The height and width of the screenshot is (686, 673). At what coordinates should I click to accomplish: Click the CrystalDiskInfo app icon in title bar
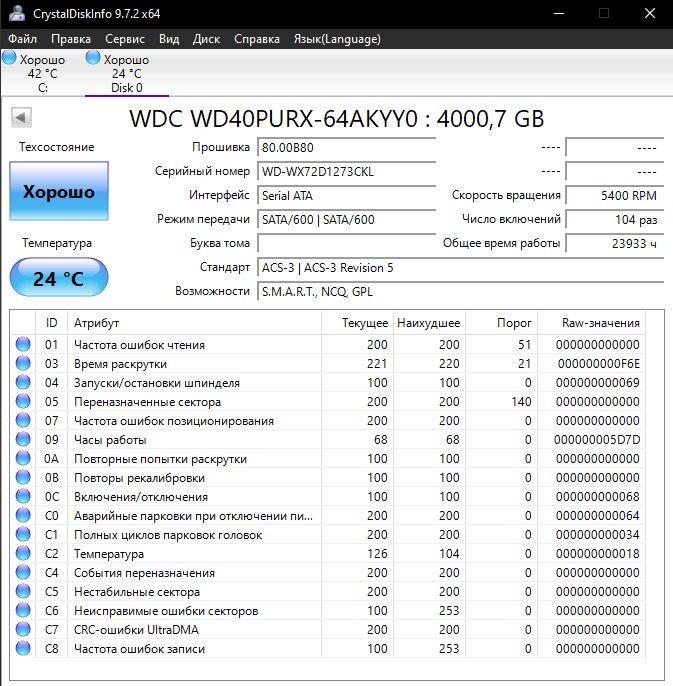(16, 13)
